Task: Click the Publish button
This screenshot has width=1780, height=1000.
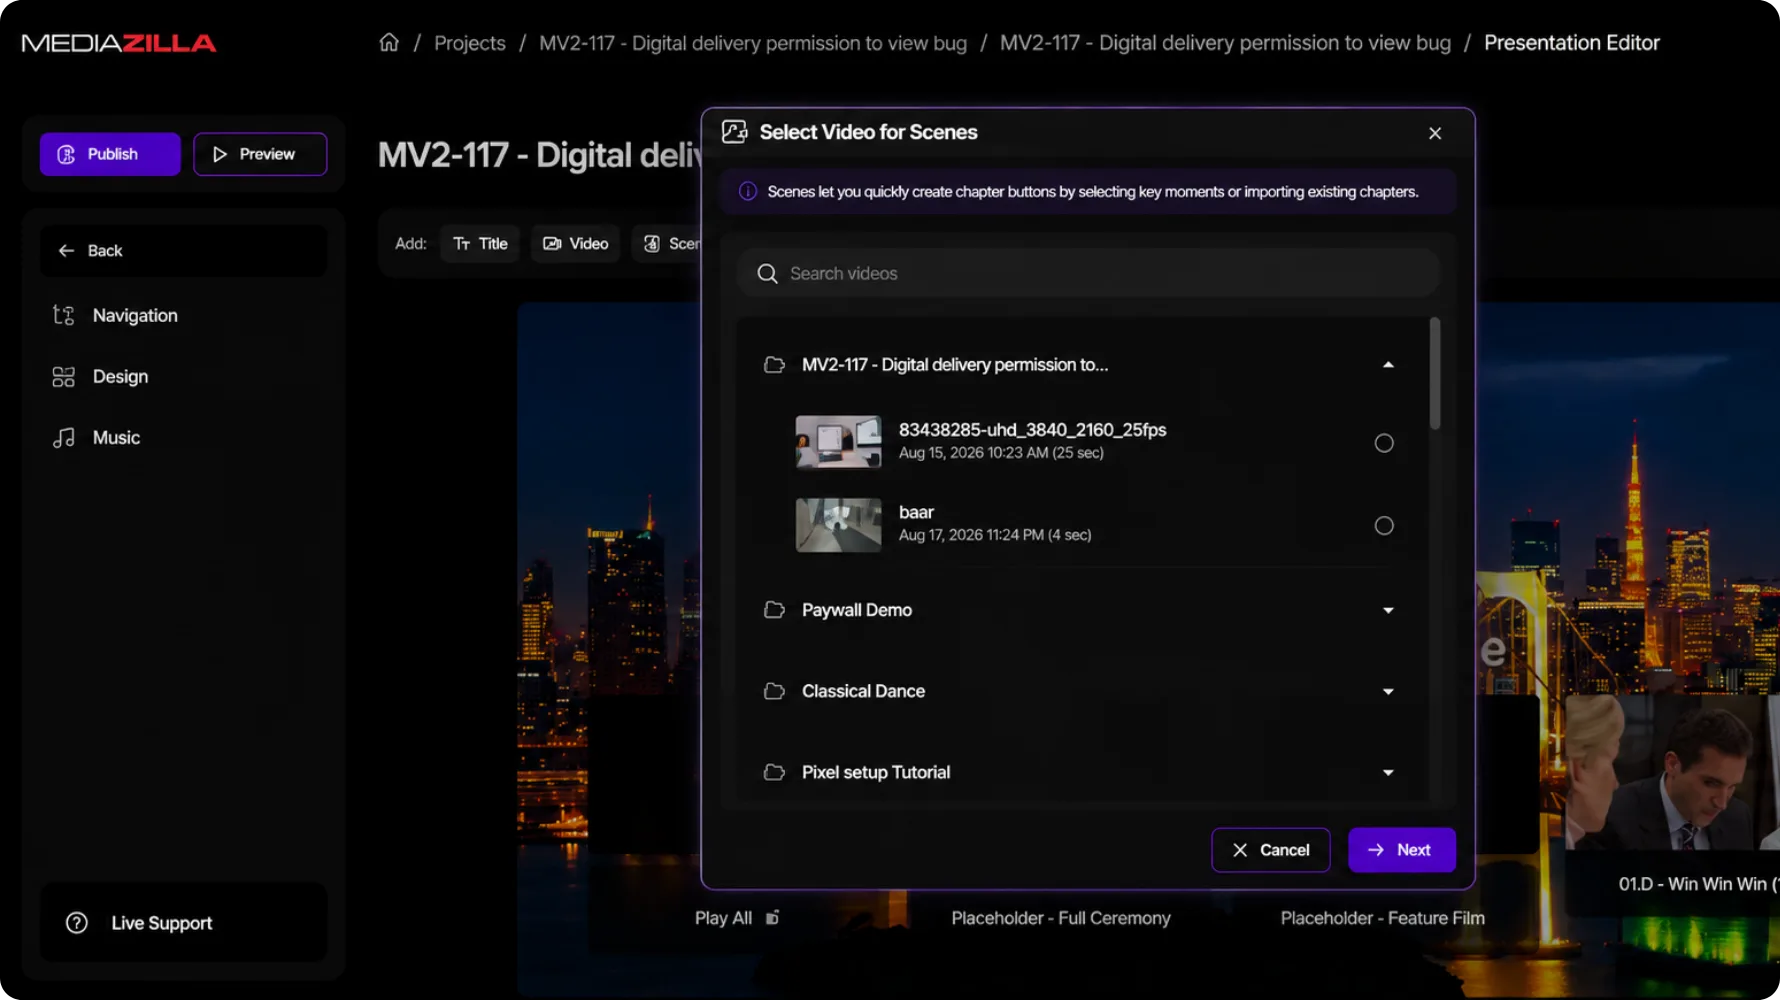Action: pos(110,154)
